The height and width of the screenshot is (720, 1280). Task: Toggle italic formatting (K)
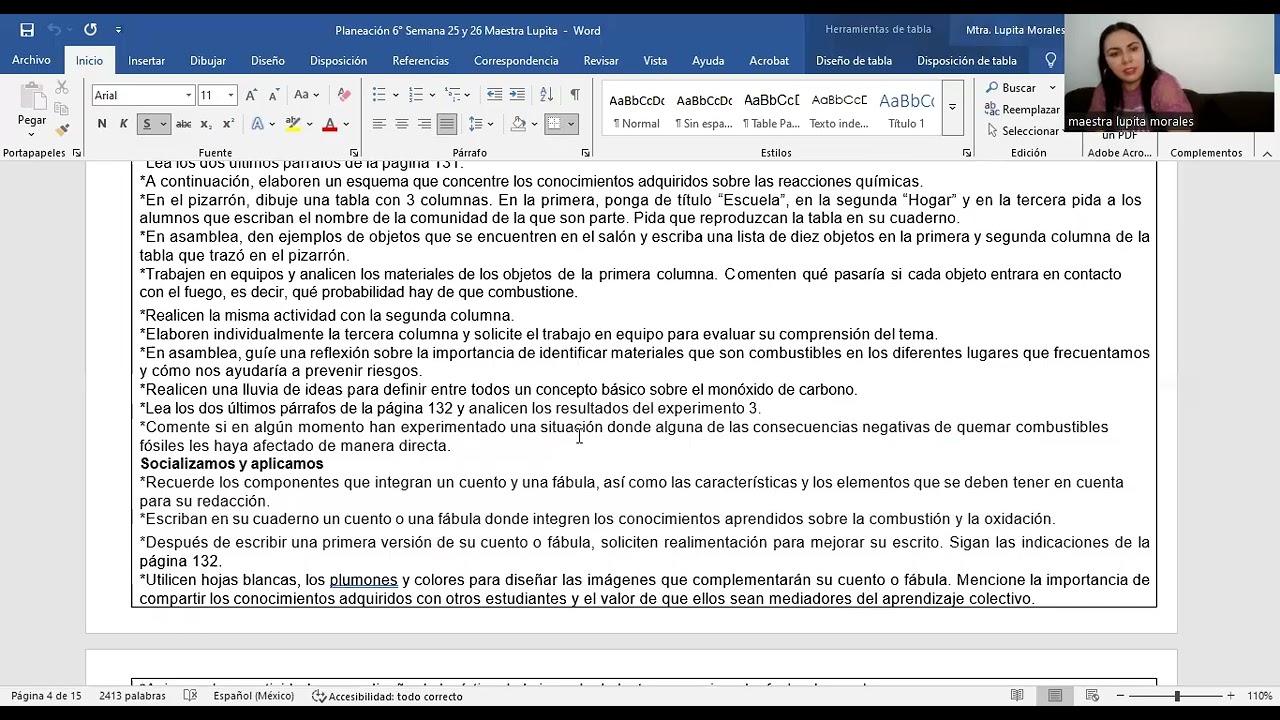point(123,124)
